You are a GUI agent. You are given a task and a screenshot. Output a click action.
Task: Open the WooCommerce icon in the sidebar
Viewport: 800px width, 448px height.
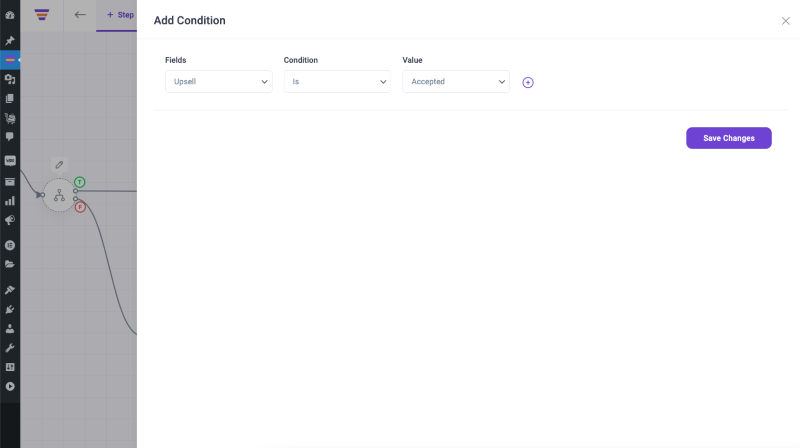(10, 161)
